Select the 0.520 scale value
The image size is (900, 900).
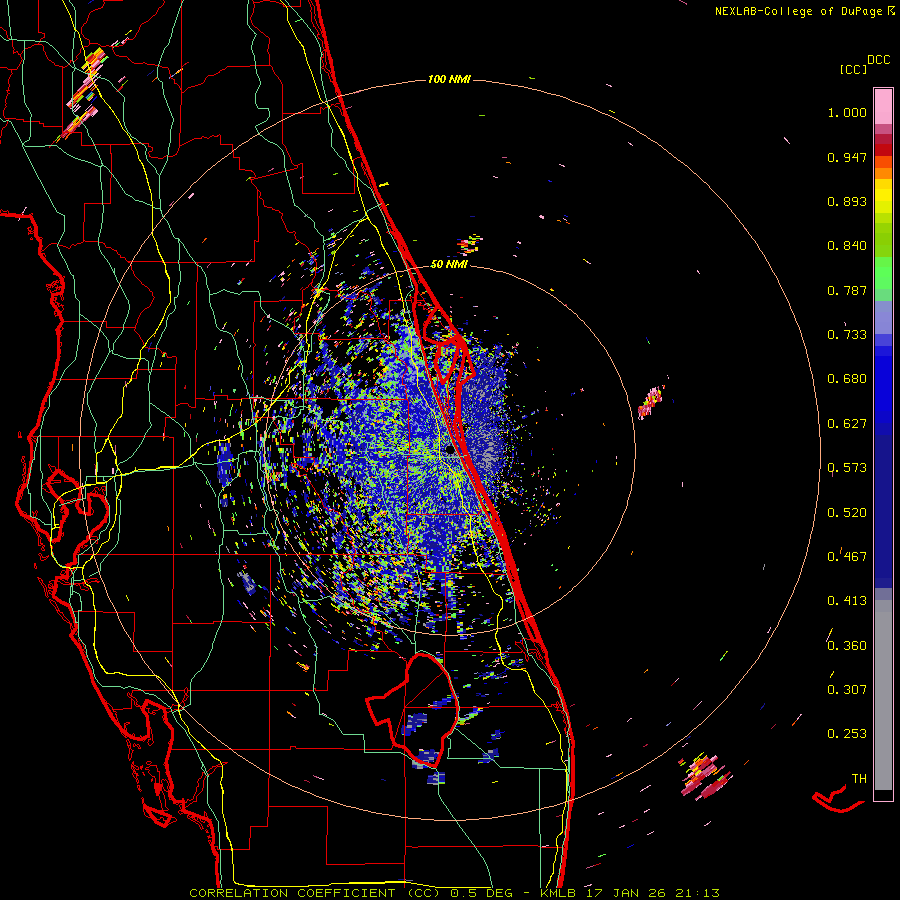(x=847, y=513)
